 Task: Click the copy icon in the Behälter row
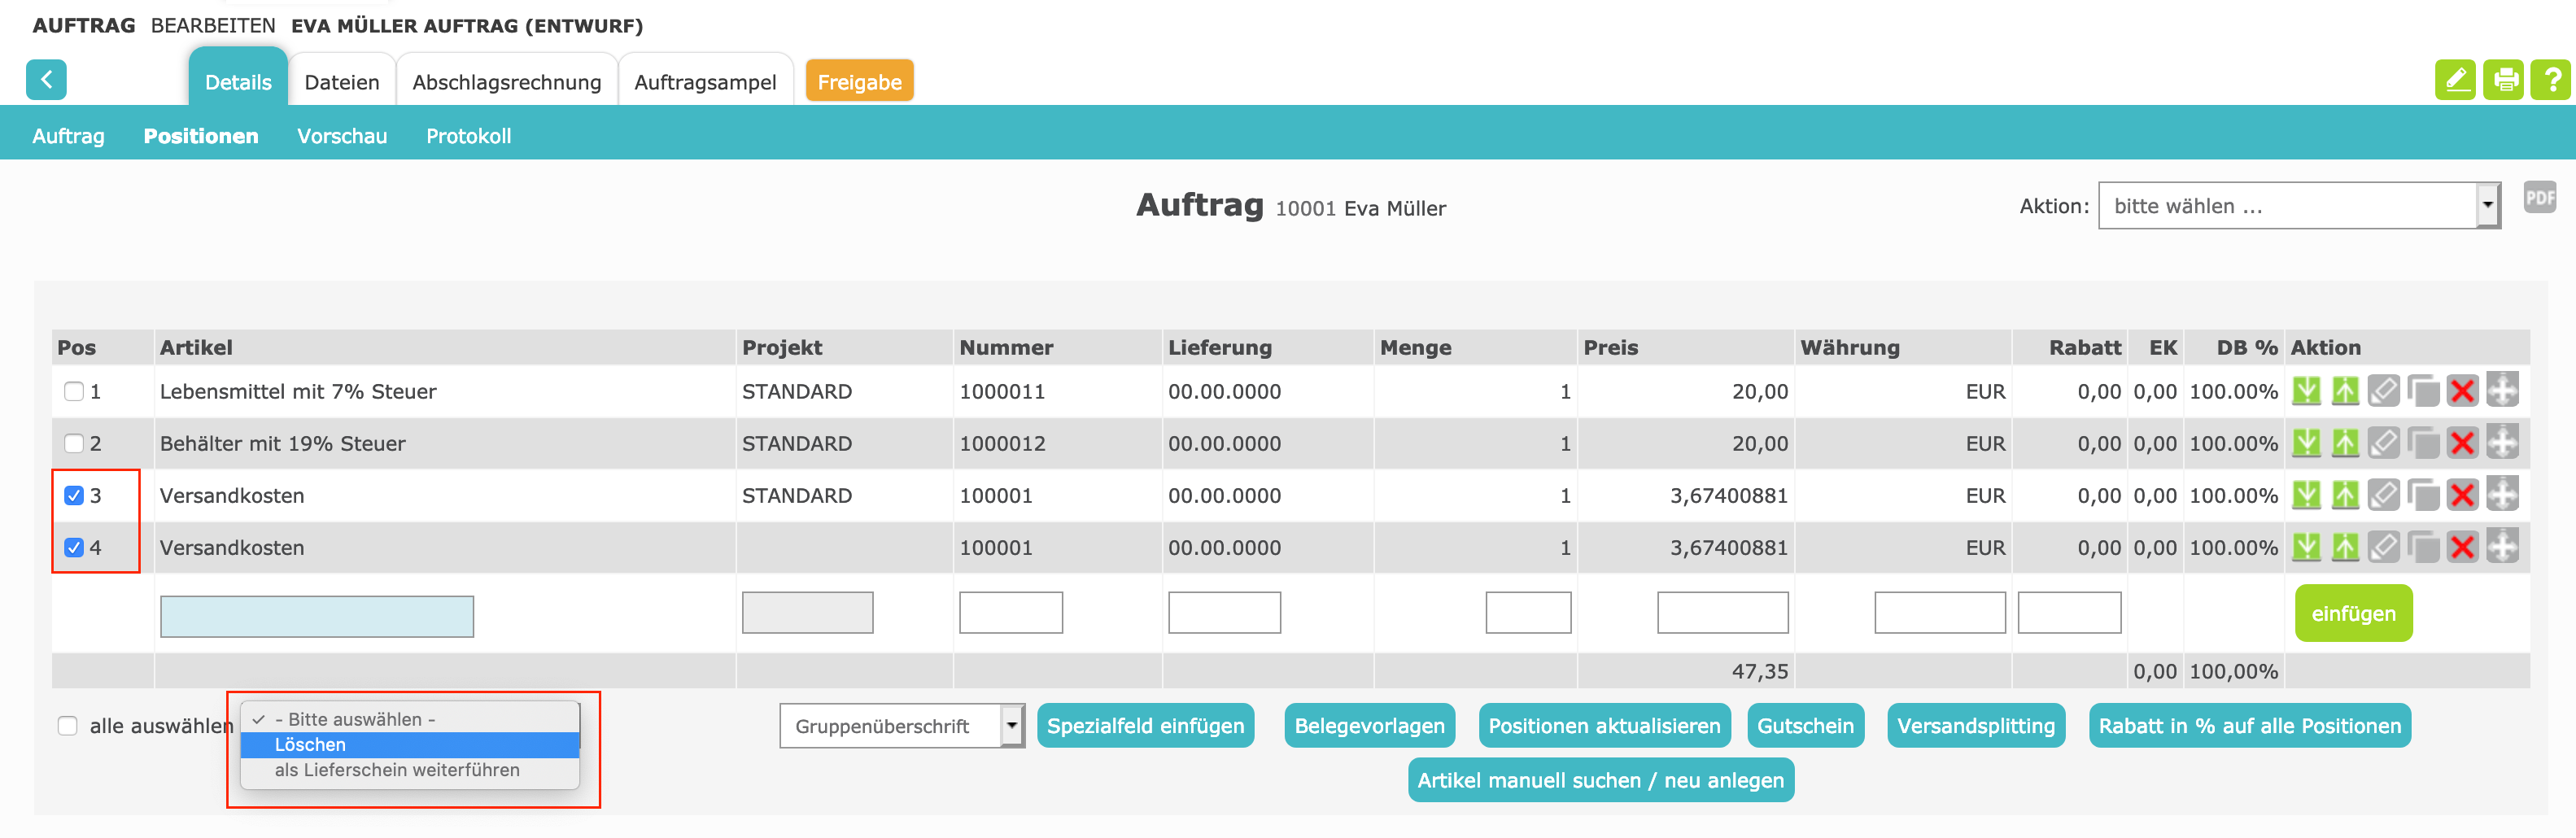pos(2423,443)
